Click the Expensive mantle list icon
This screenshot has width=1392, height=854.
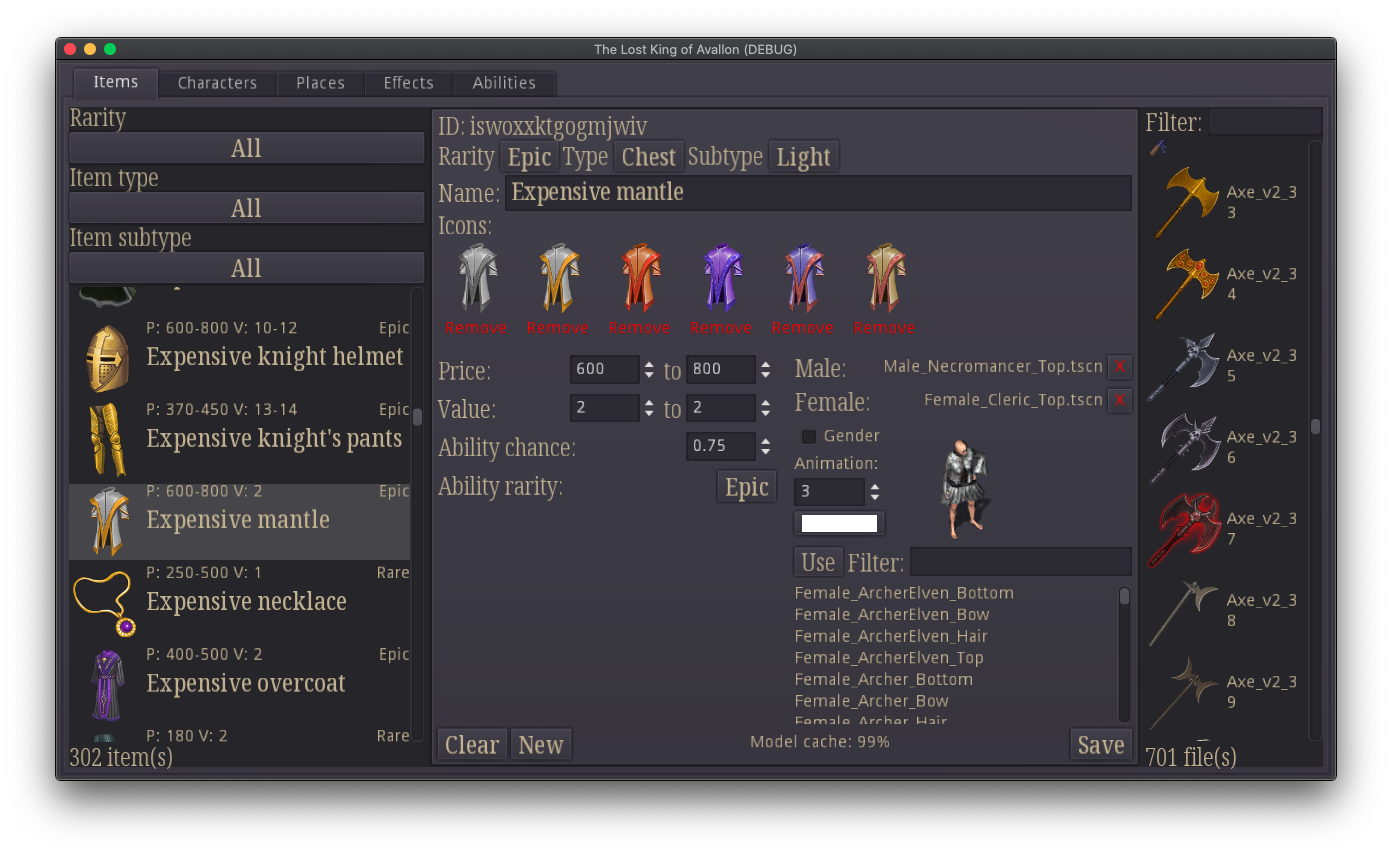click(x=107, y=522)
